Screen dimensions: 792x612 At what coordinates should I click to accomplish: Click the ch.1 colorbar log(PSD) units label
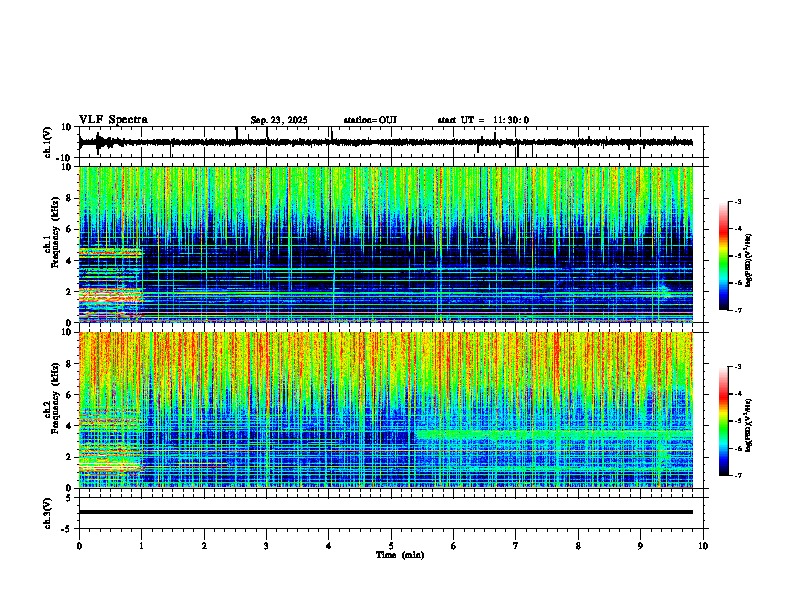(749, 260)
